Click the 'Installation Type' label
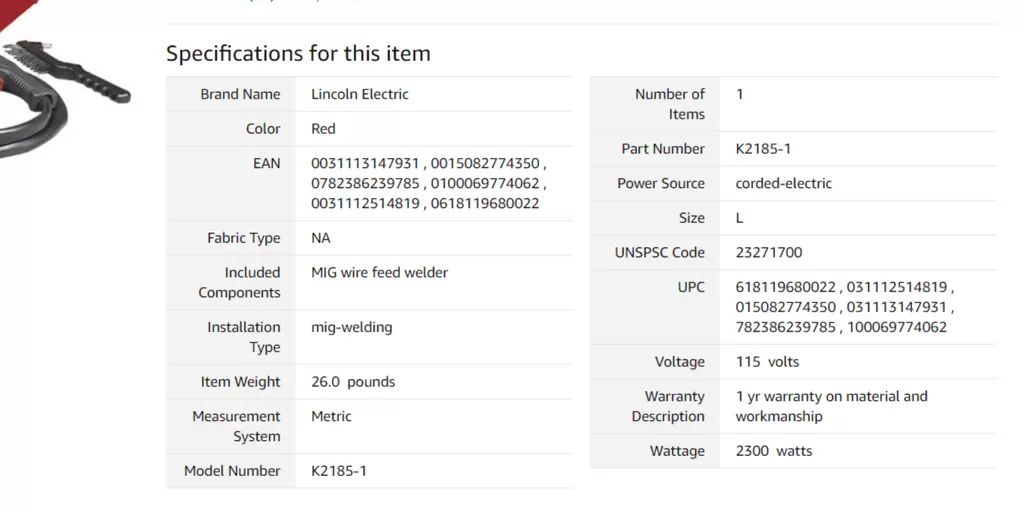Image resolution: width=1024 pixels, height=512 pixels. (x=244, y=338)
